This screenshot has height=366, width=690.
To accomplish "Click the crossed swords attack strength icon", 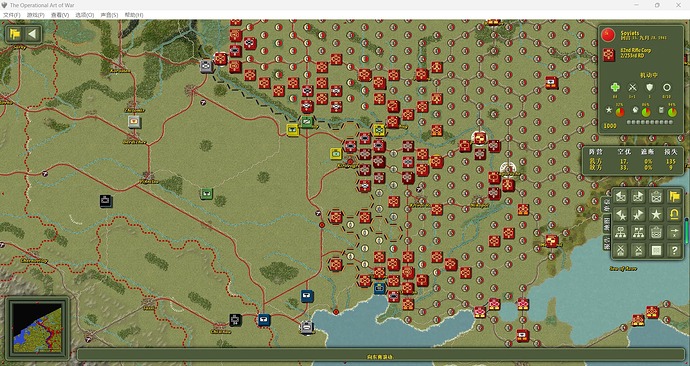I will click(x=632, y=88).
